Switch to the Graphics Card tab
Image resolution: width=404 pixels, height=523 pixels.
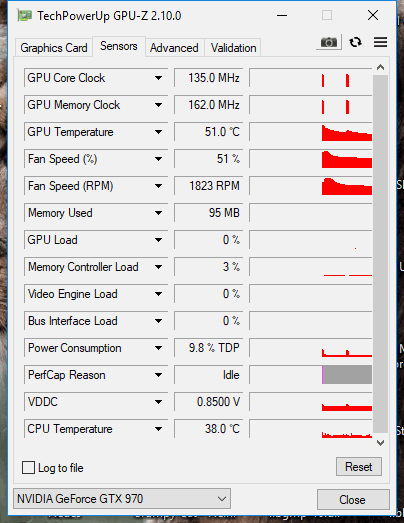point(54,48)
